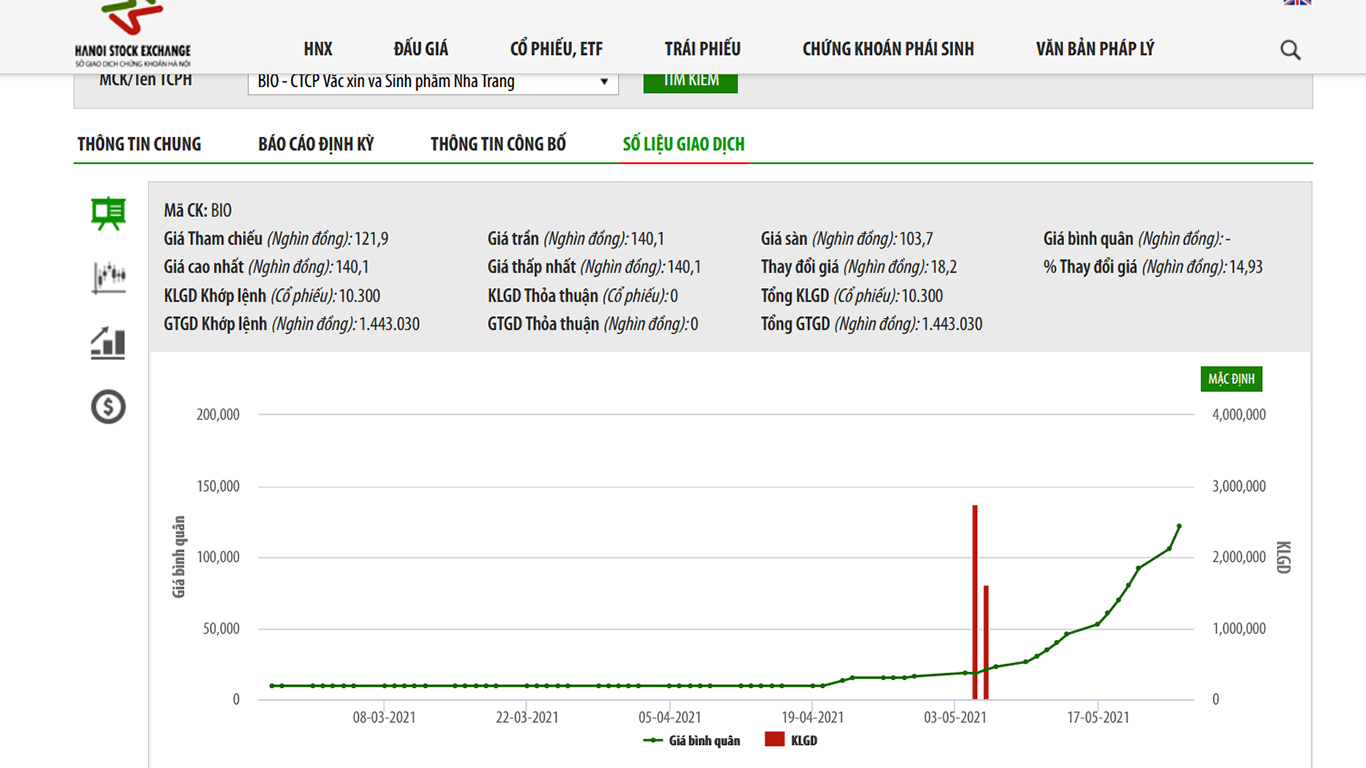
Task: Open the candlestick chart icon
Action: (108, 277)
